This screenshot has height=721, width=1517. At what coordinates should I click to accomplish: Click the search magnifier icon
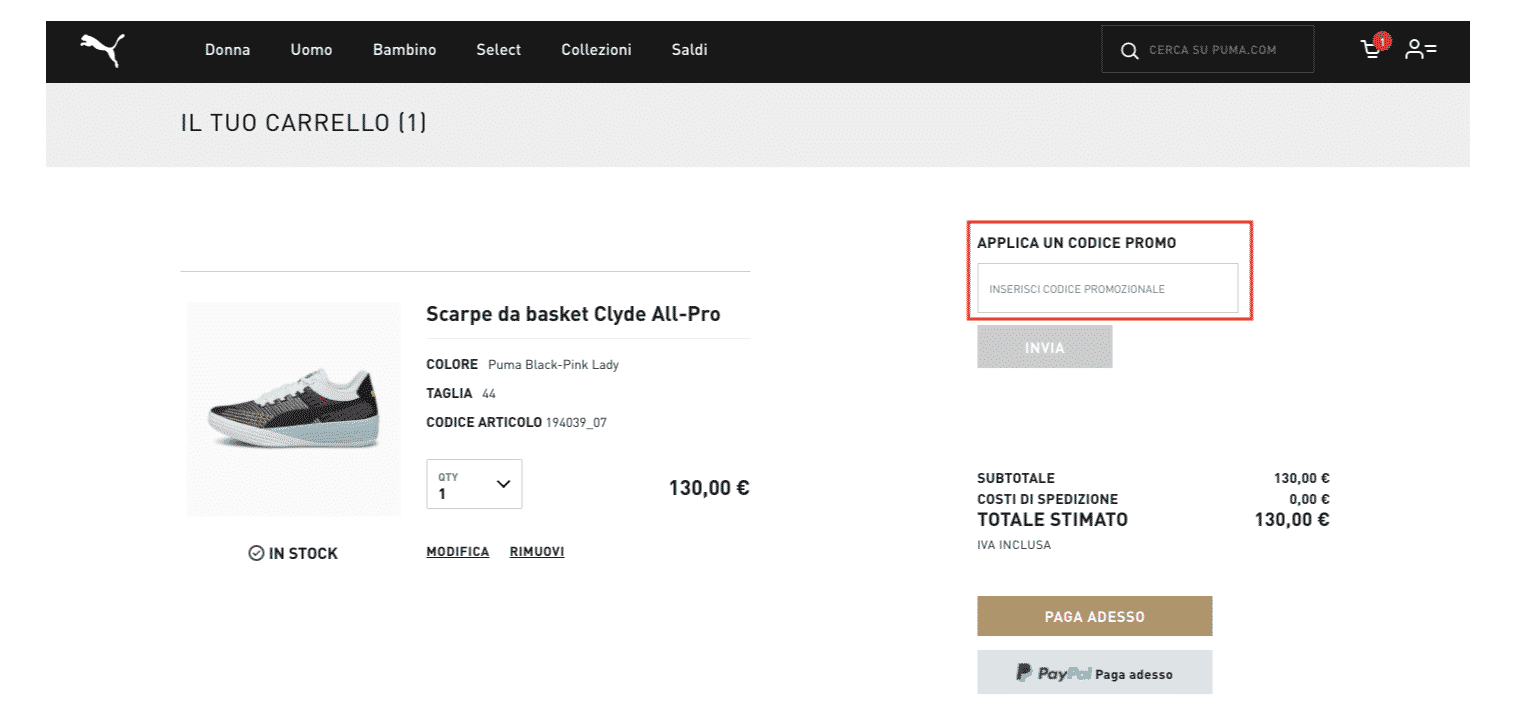(x=1130, y=50)
